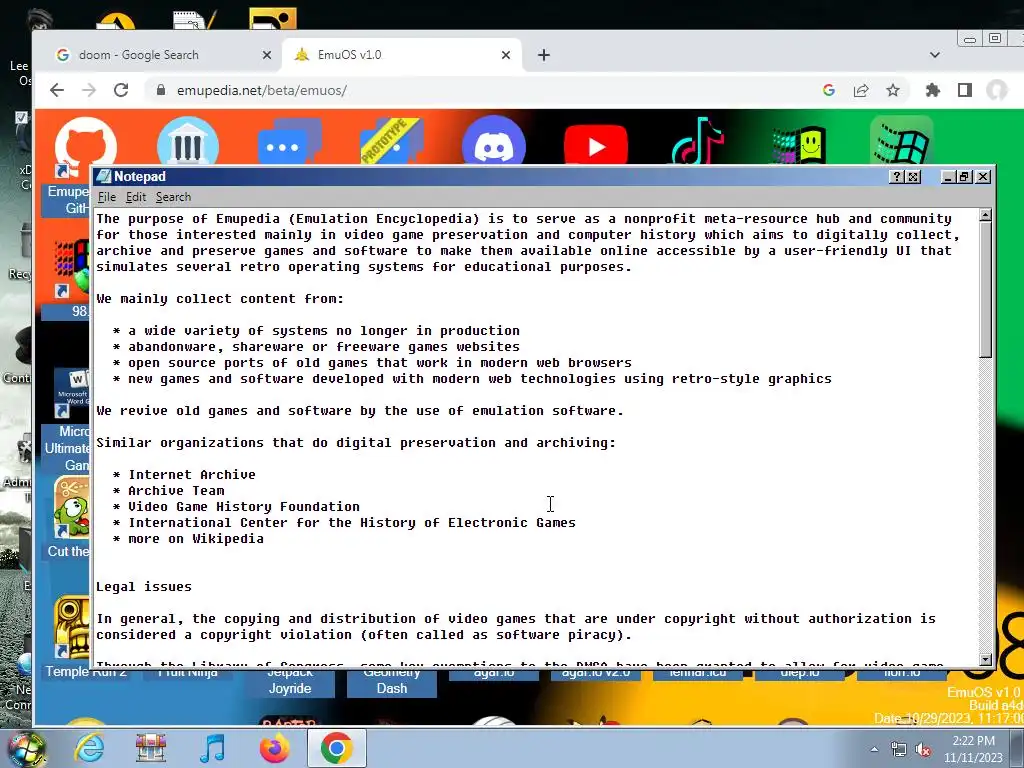Open the Cut the Rope game icon
Viewport: 1024px width, 768px height.
72,507
